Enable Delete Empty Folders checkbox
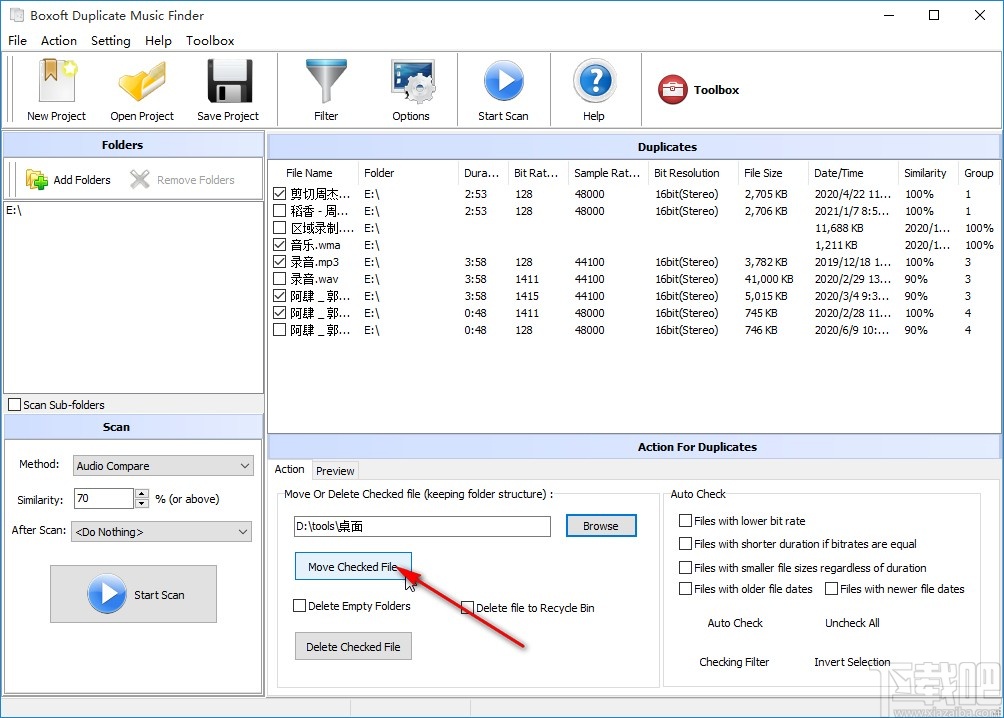1004x718 pixels. pos(299,605)
